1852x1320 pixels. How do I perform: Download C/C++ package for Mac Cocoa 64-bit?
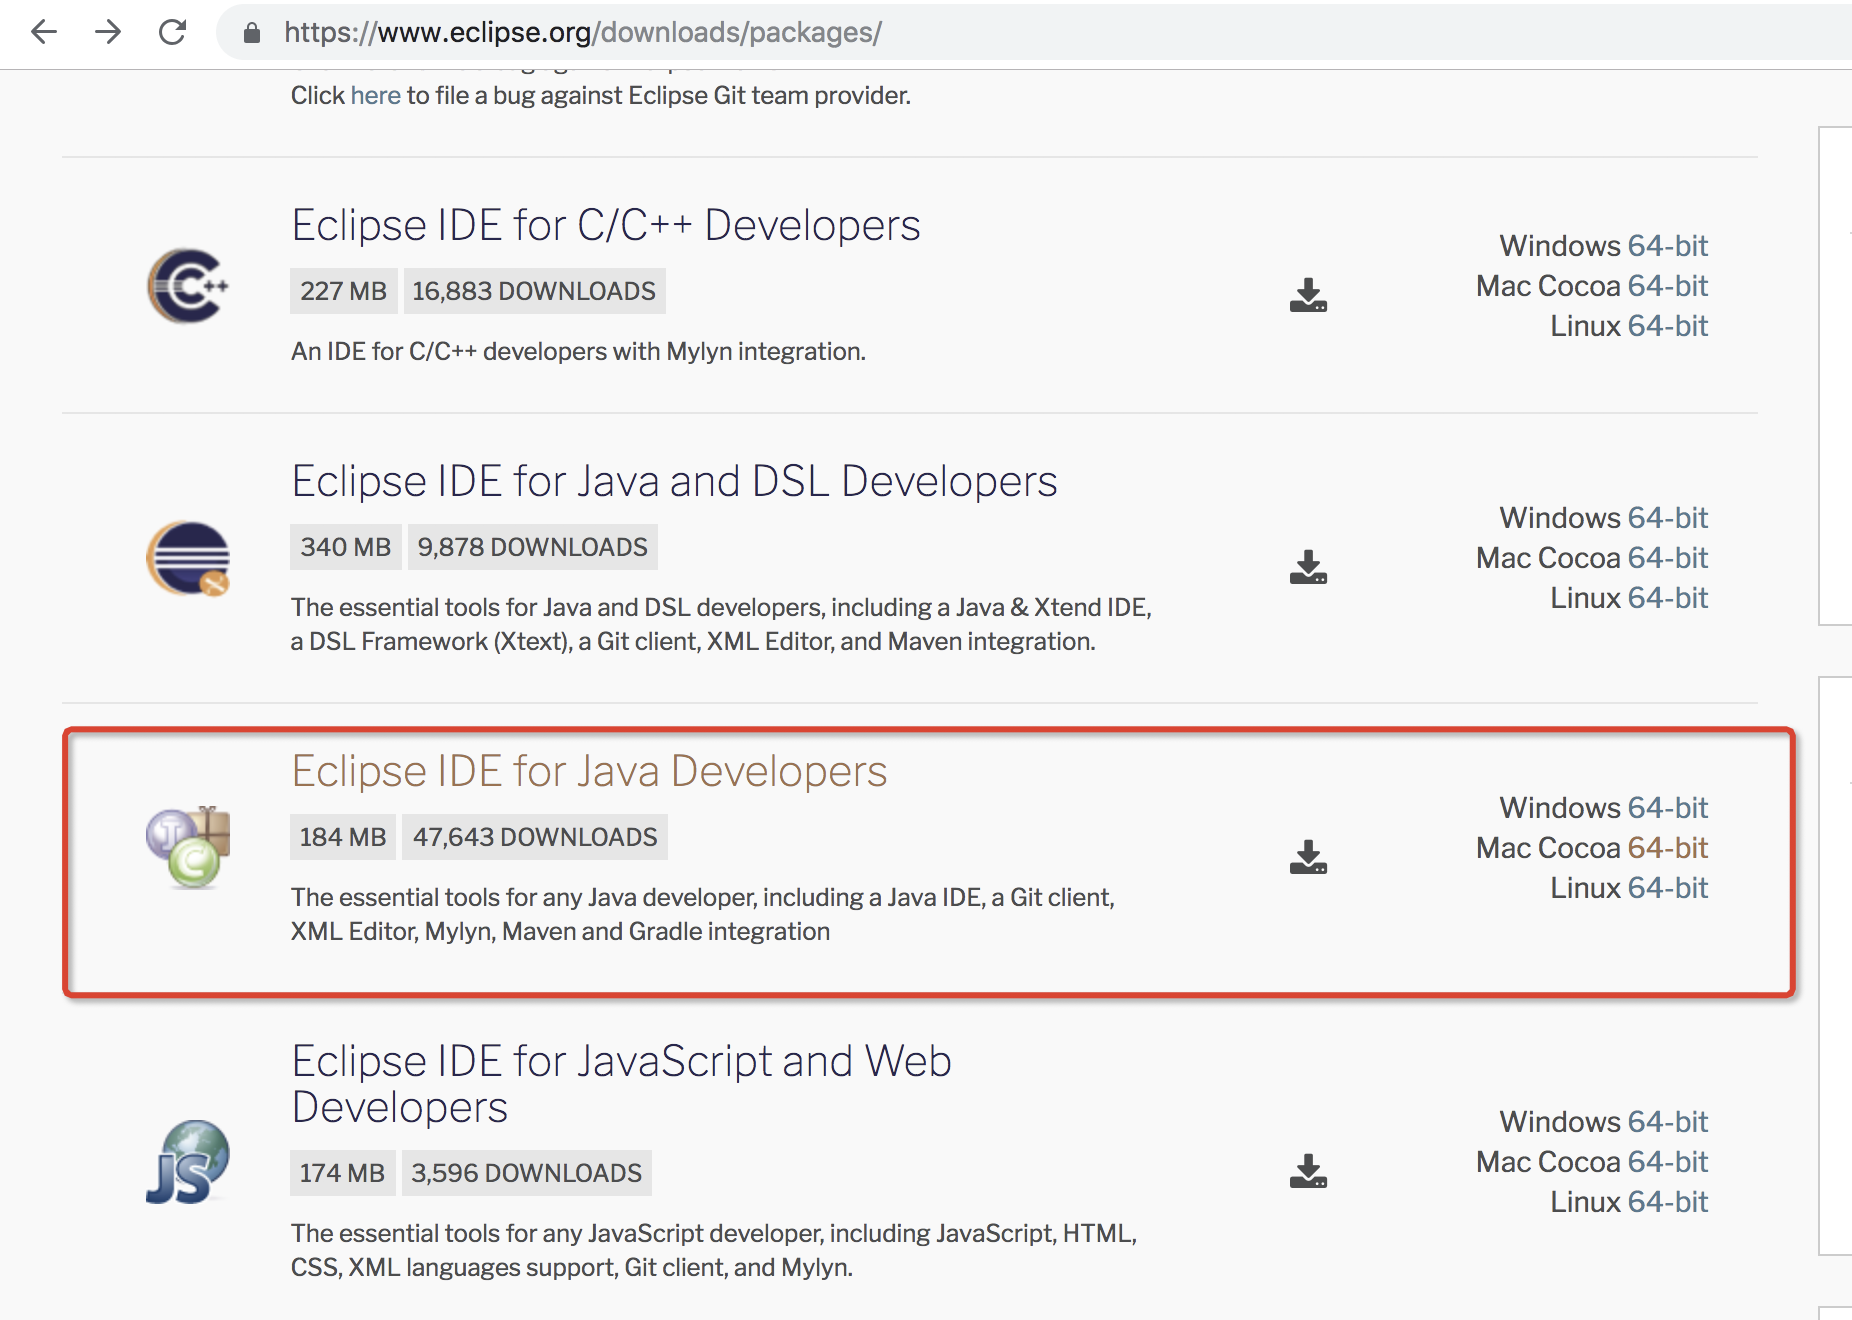click(x=1667, y=286)
